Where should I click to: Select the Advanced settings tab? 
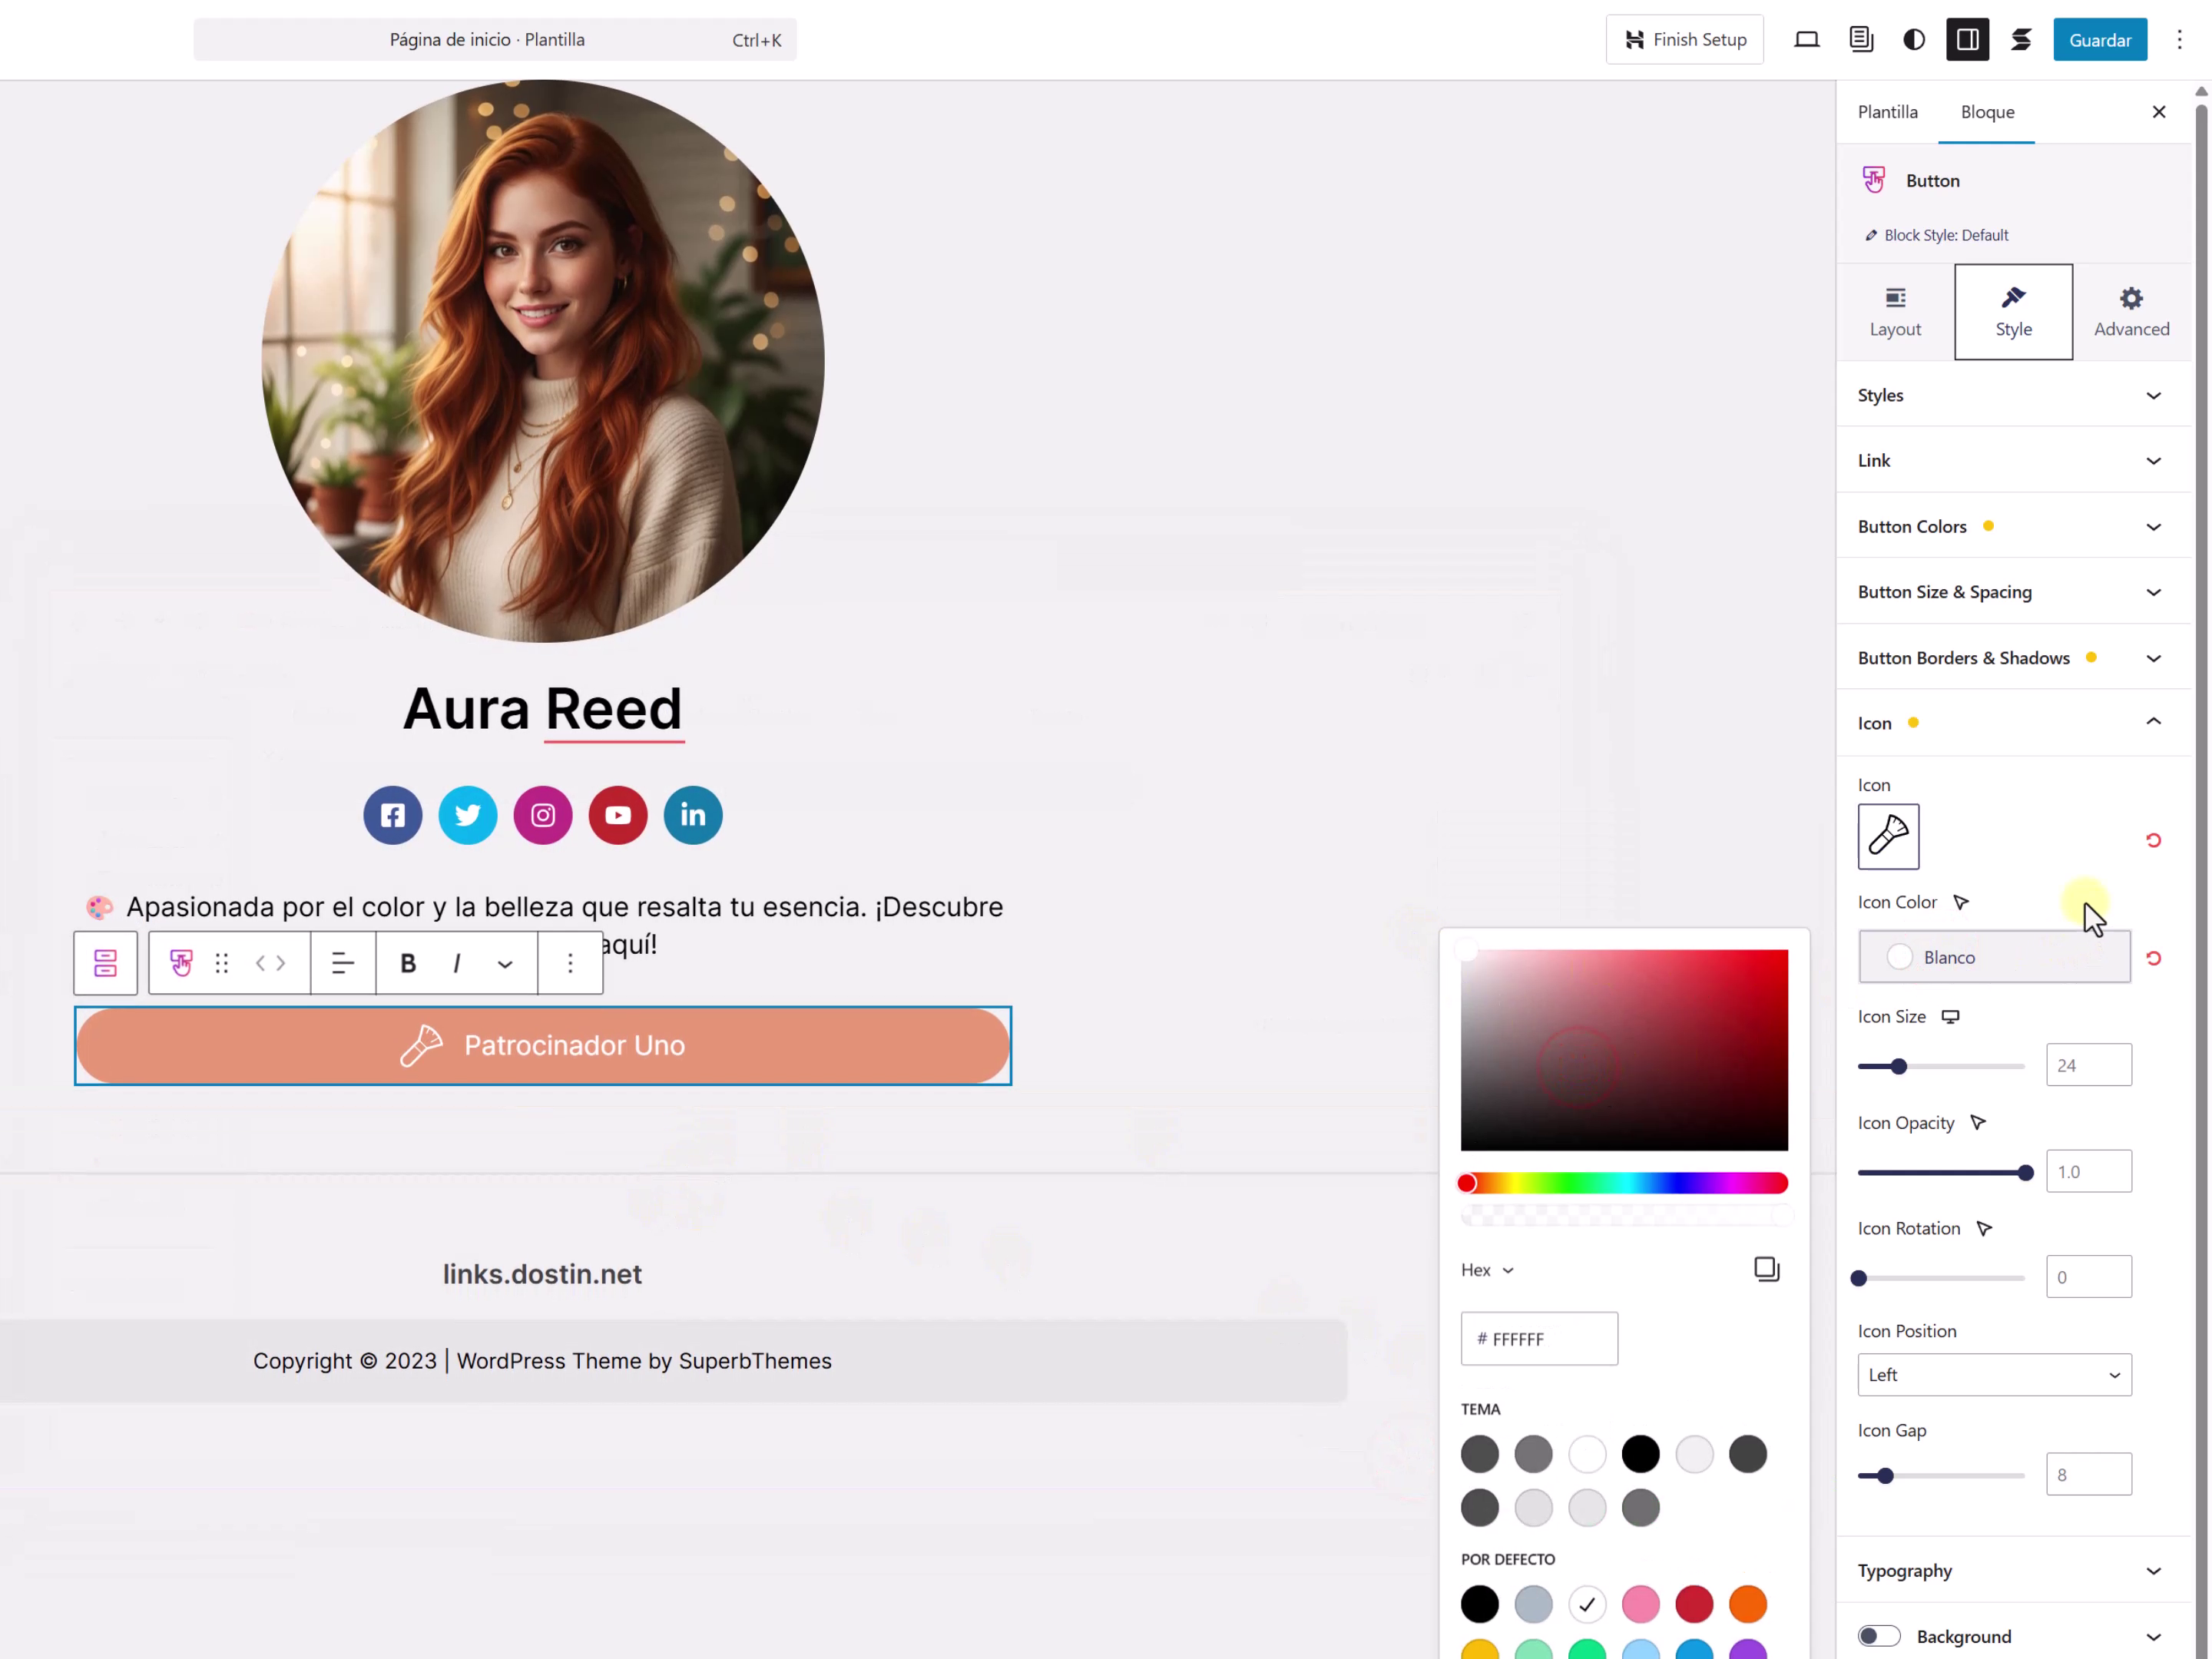(2131, 312)
